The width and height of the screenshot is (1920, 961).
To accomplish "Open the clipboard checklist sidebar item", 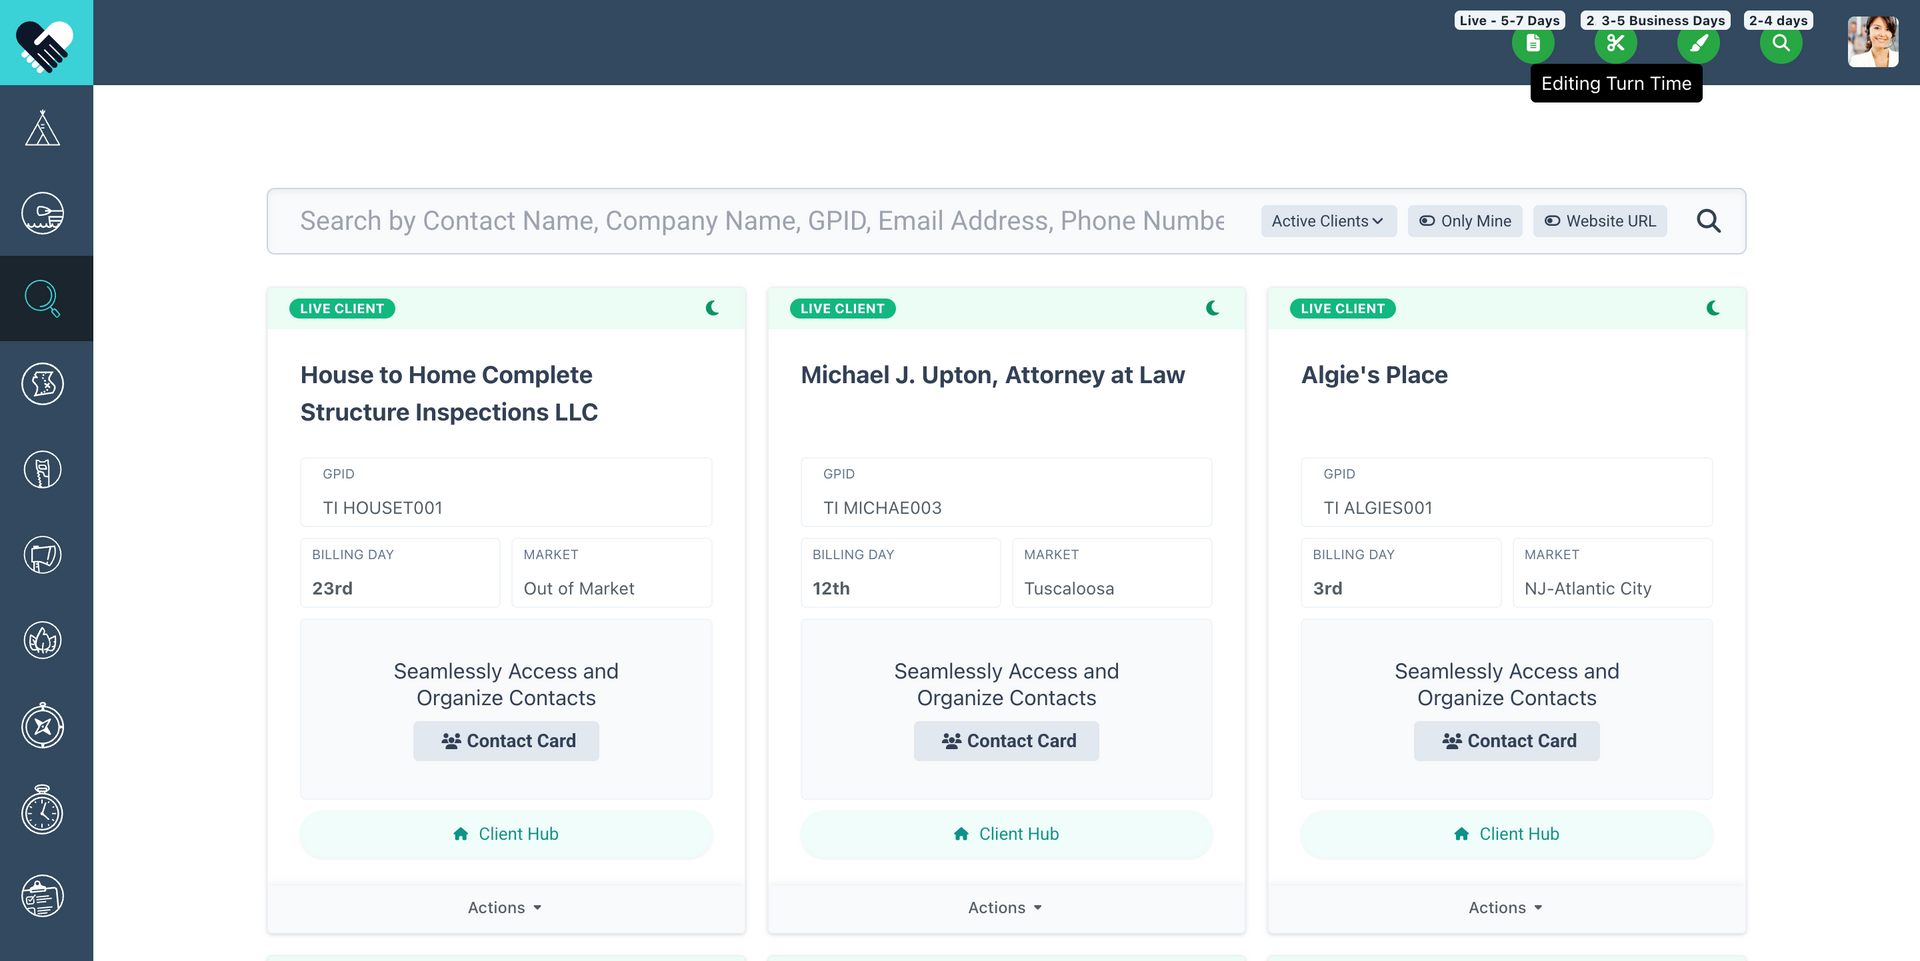I will pos(42,897).
